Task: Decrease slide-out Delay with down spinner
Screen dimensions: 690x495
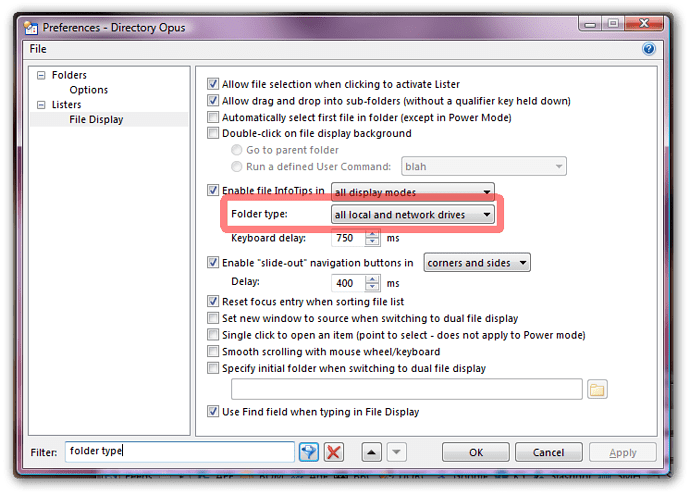Action: (x=372, y=286)
